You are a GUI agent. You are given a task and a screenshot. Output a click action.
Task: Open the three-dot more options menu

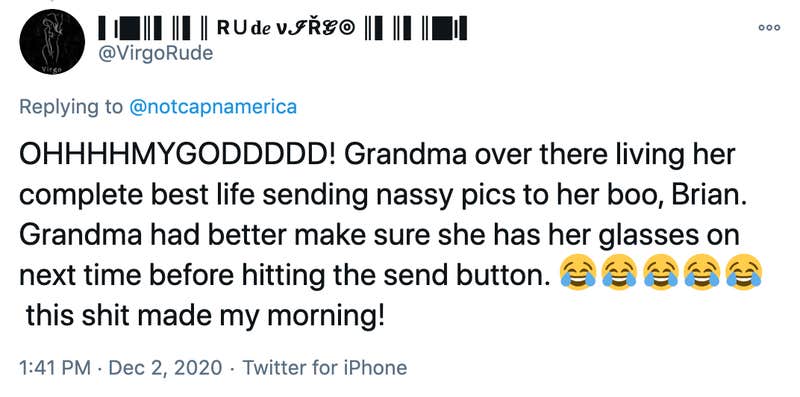click(769, 28)
